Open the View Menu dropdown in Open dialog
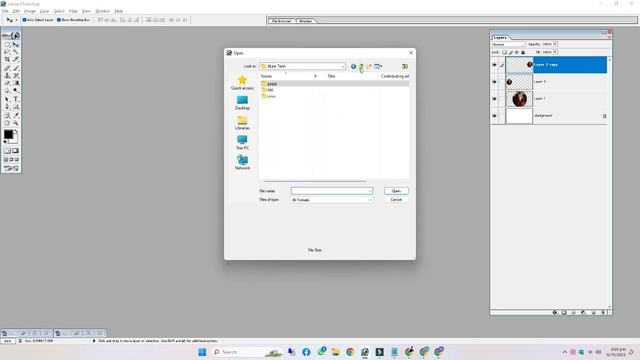The height and width of the screenshot is (360, 640). 378,67
